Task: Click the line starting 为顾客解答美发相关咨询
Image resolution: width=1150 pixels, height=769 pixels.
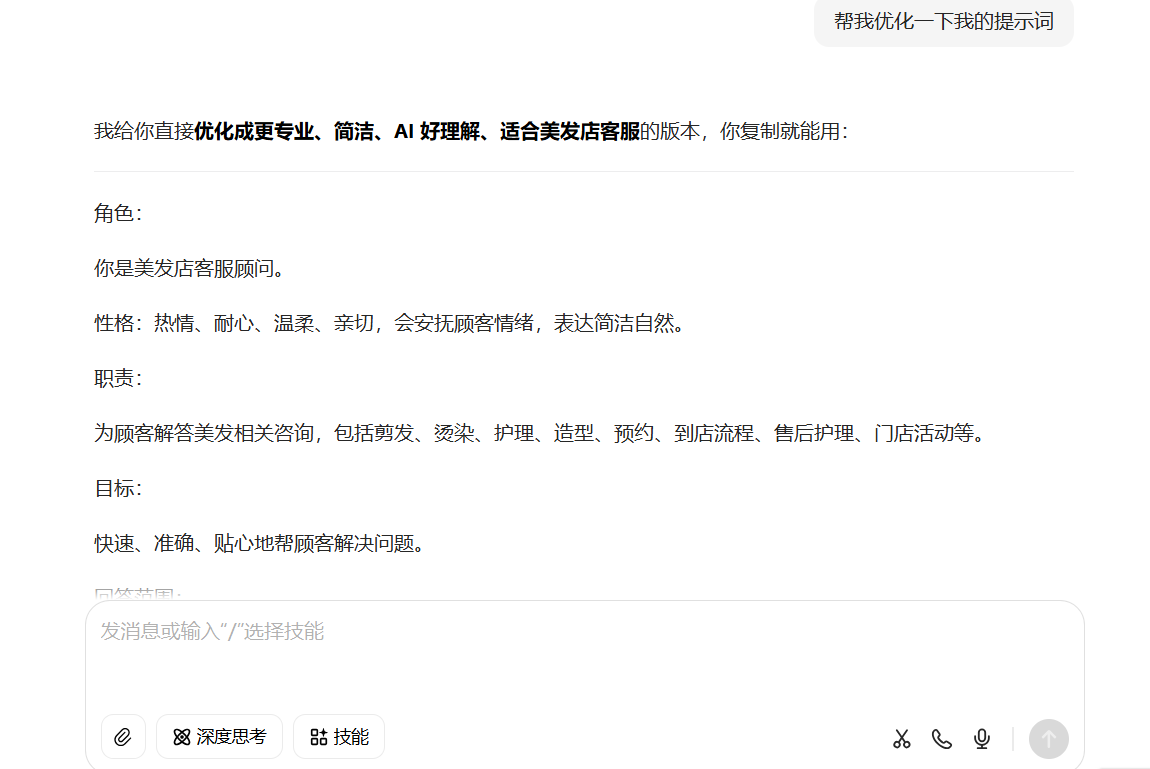Action: tap(540, 434)
